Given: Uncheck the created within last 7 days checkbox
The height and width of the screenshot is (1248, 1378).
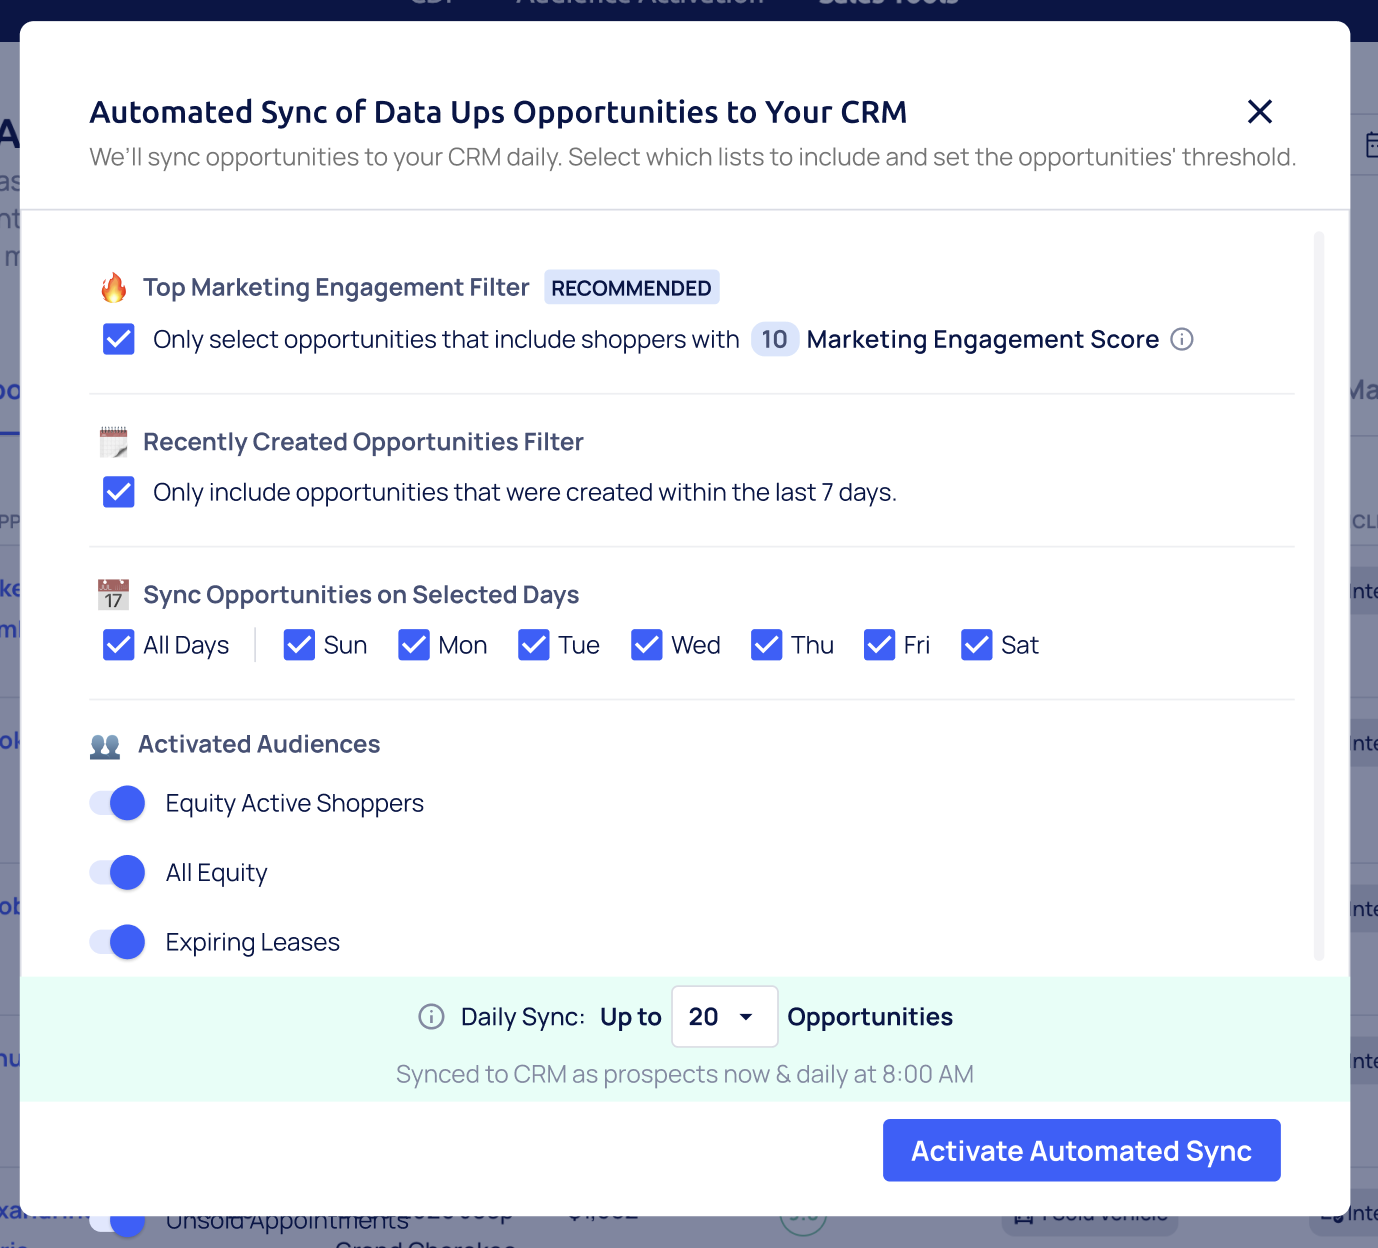Looking at the screenshot, I should [x=119, y=492].
